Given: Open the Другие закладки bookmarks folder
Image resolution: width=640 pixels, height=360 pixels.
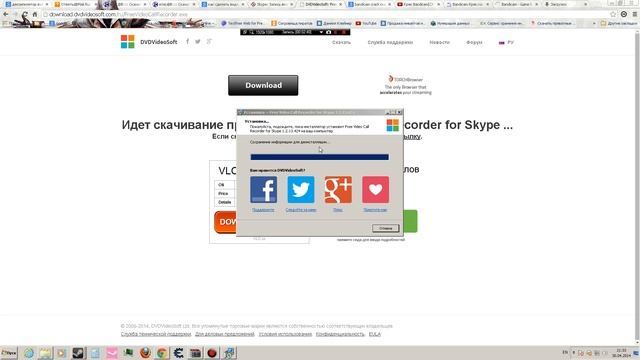Looking at the screenshot, I should coord(618,23).
